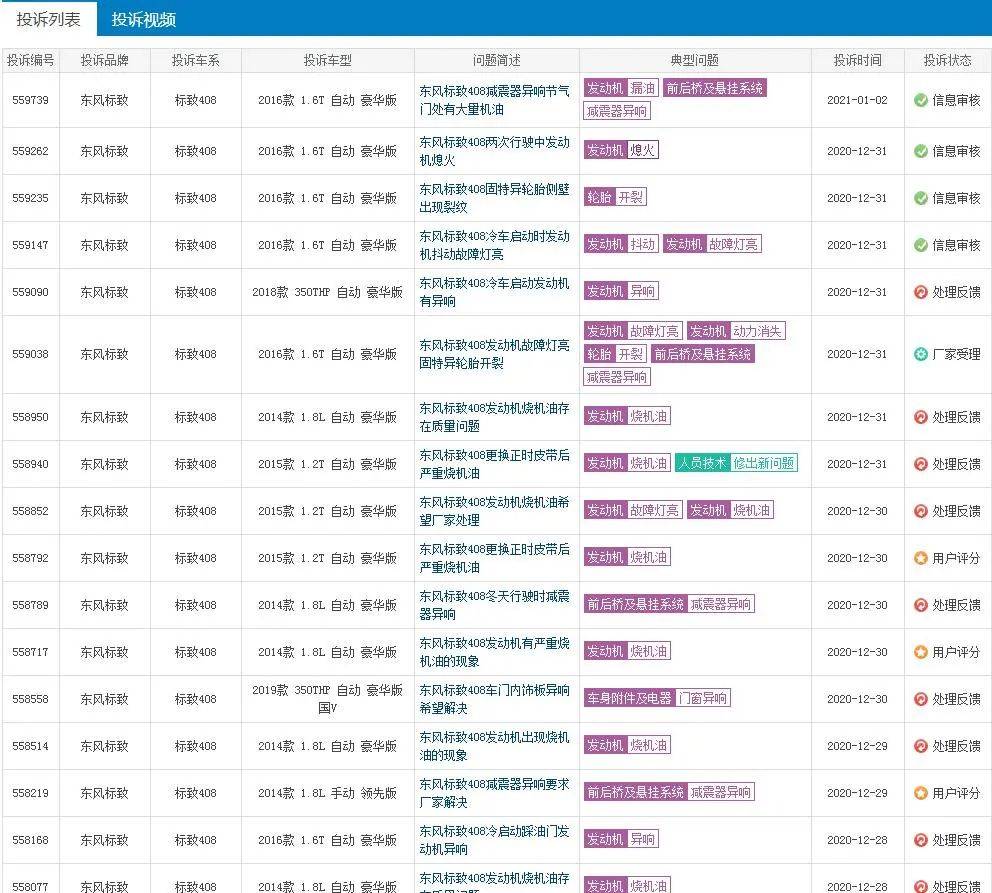Click the 减震器异响 tag in row 558789
The height and width of the screenshot is (893, 992).
tap(720, 604)
